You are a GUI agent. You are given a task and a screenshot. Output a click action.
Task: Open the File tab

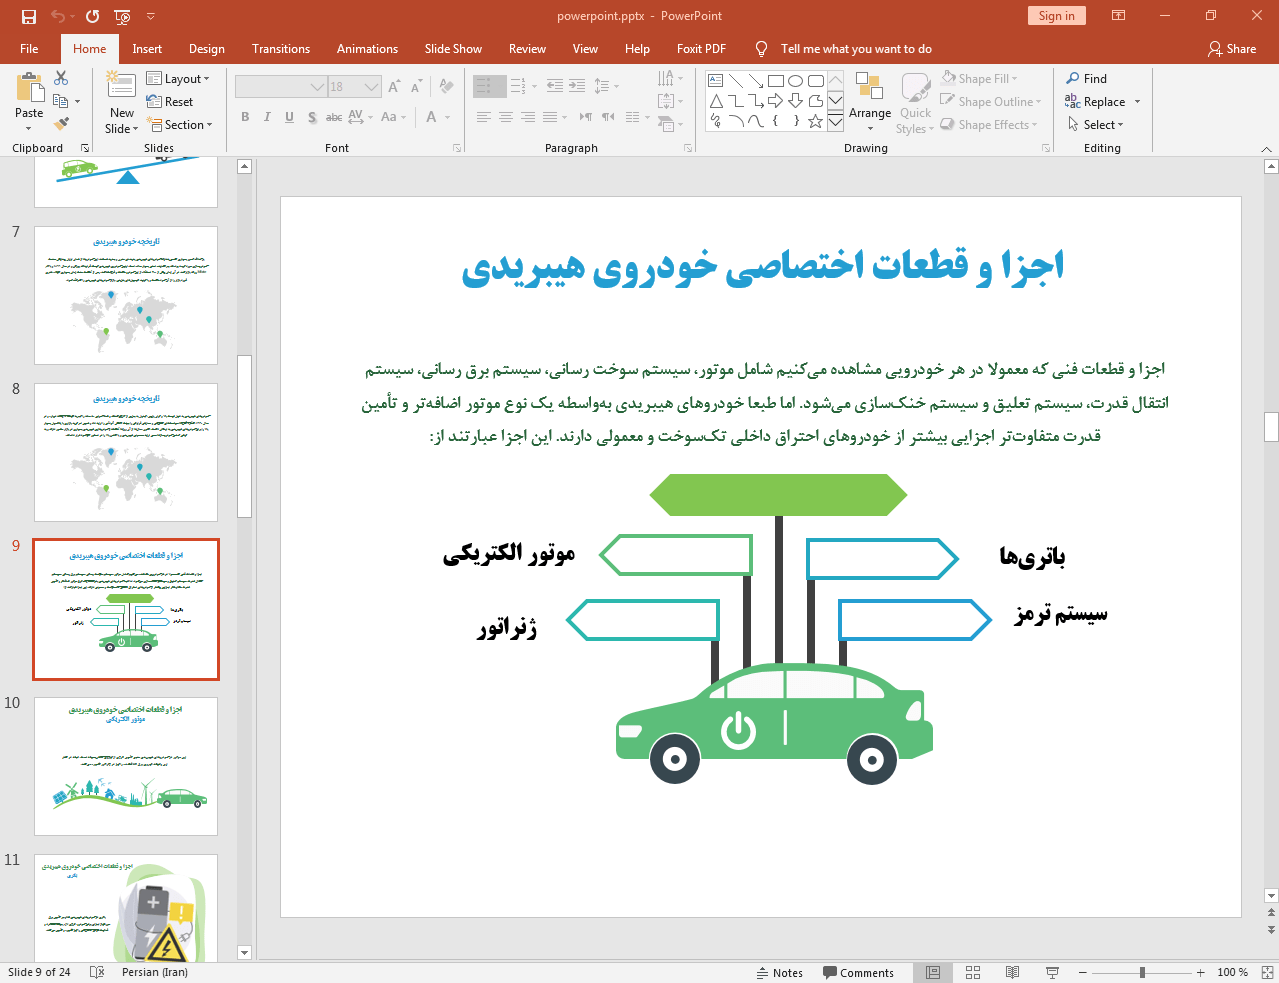(x=29, y=49)
